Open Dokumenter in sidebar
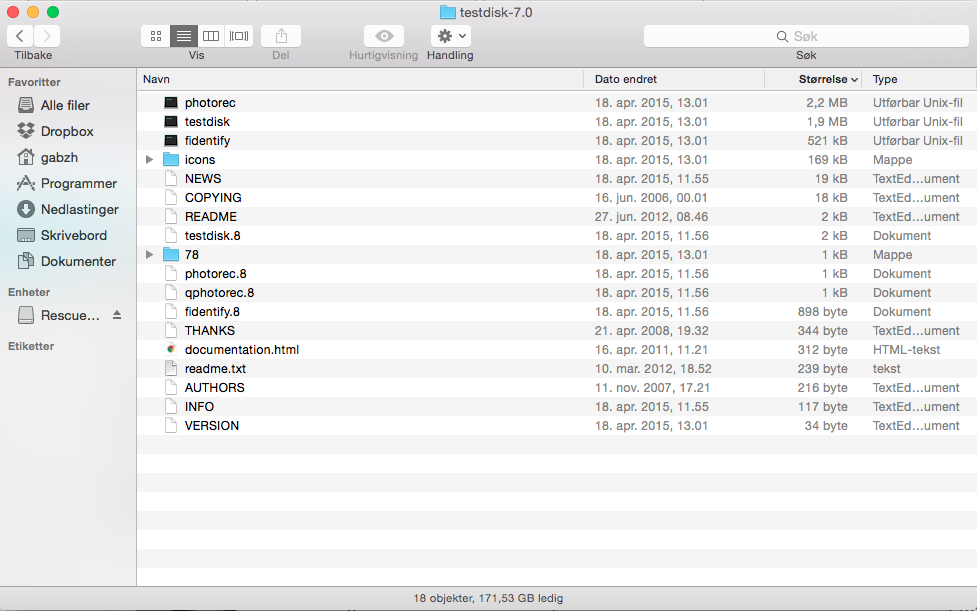This screenshot has height=611, width=977. point(78,262)
